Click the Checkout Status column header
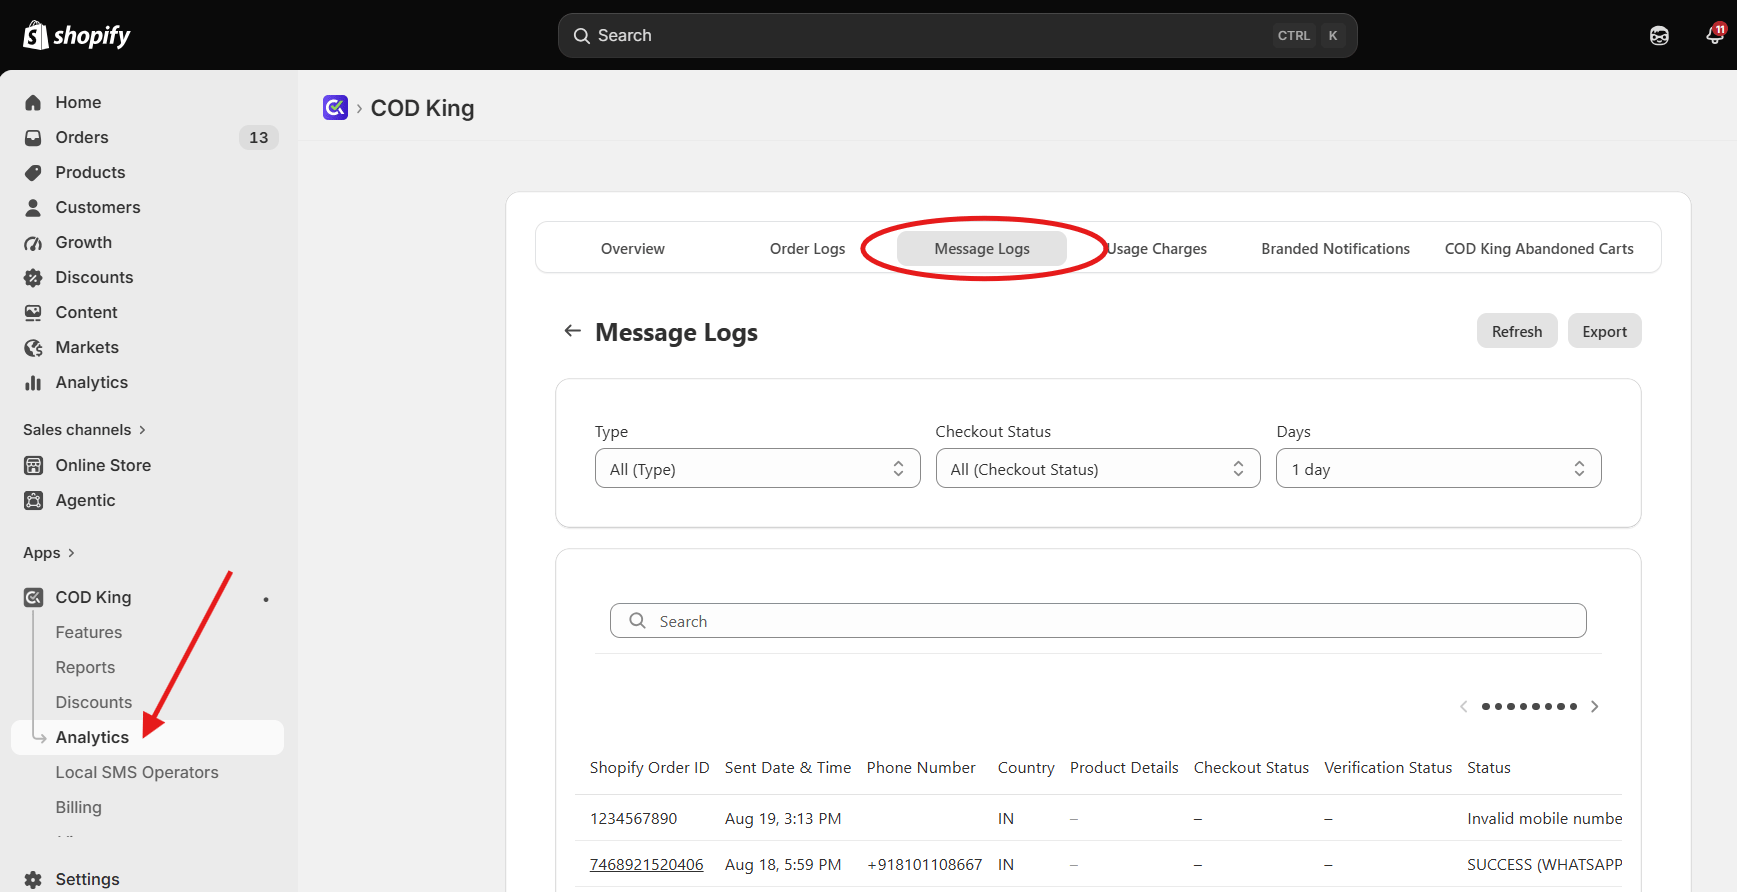Screen dimensions: 1737x892 pyautogui.click(x=1251, y=767)
